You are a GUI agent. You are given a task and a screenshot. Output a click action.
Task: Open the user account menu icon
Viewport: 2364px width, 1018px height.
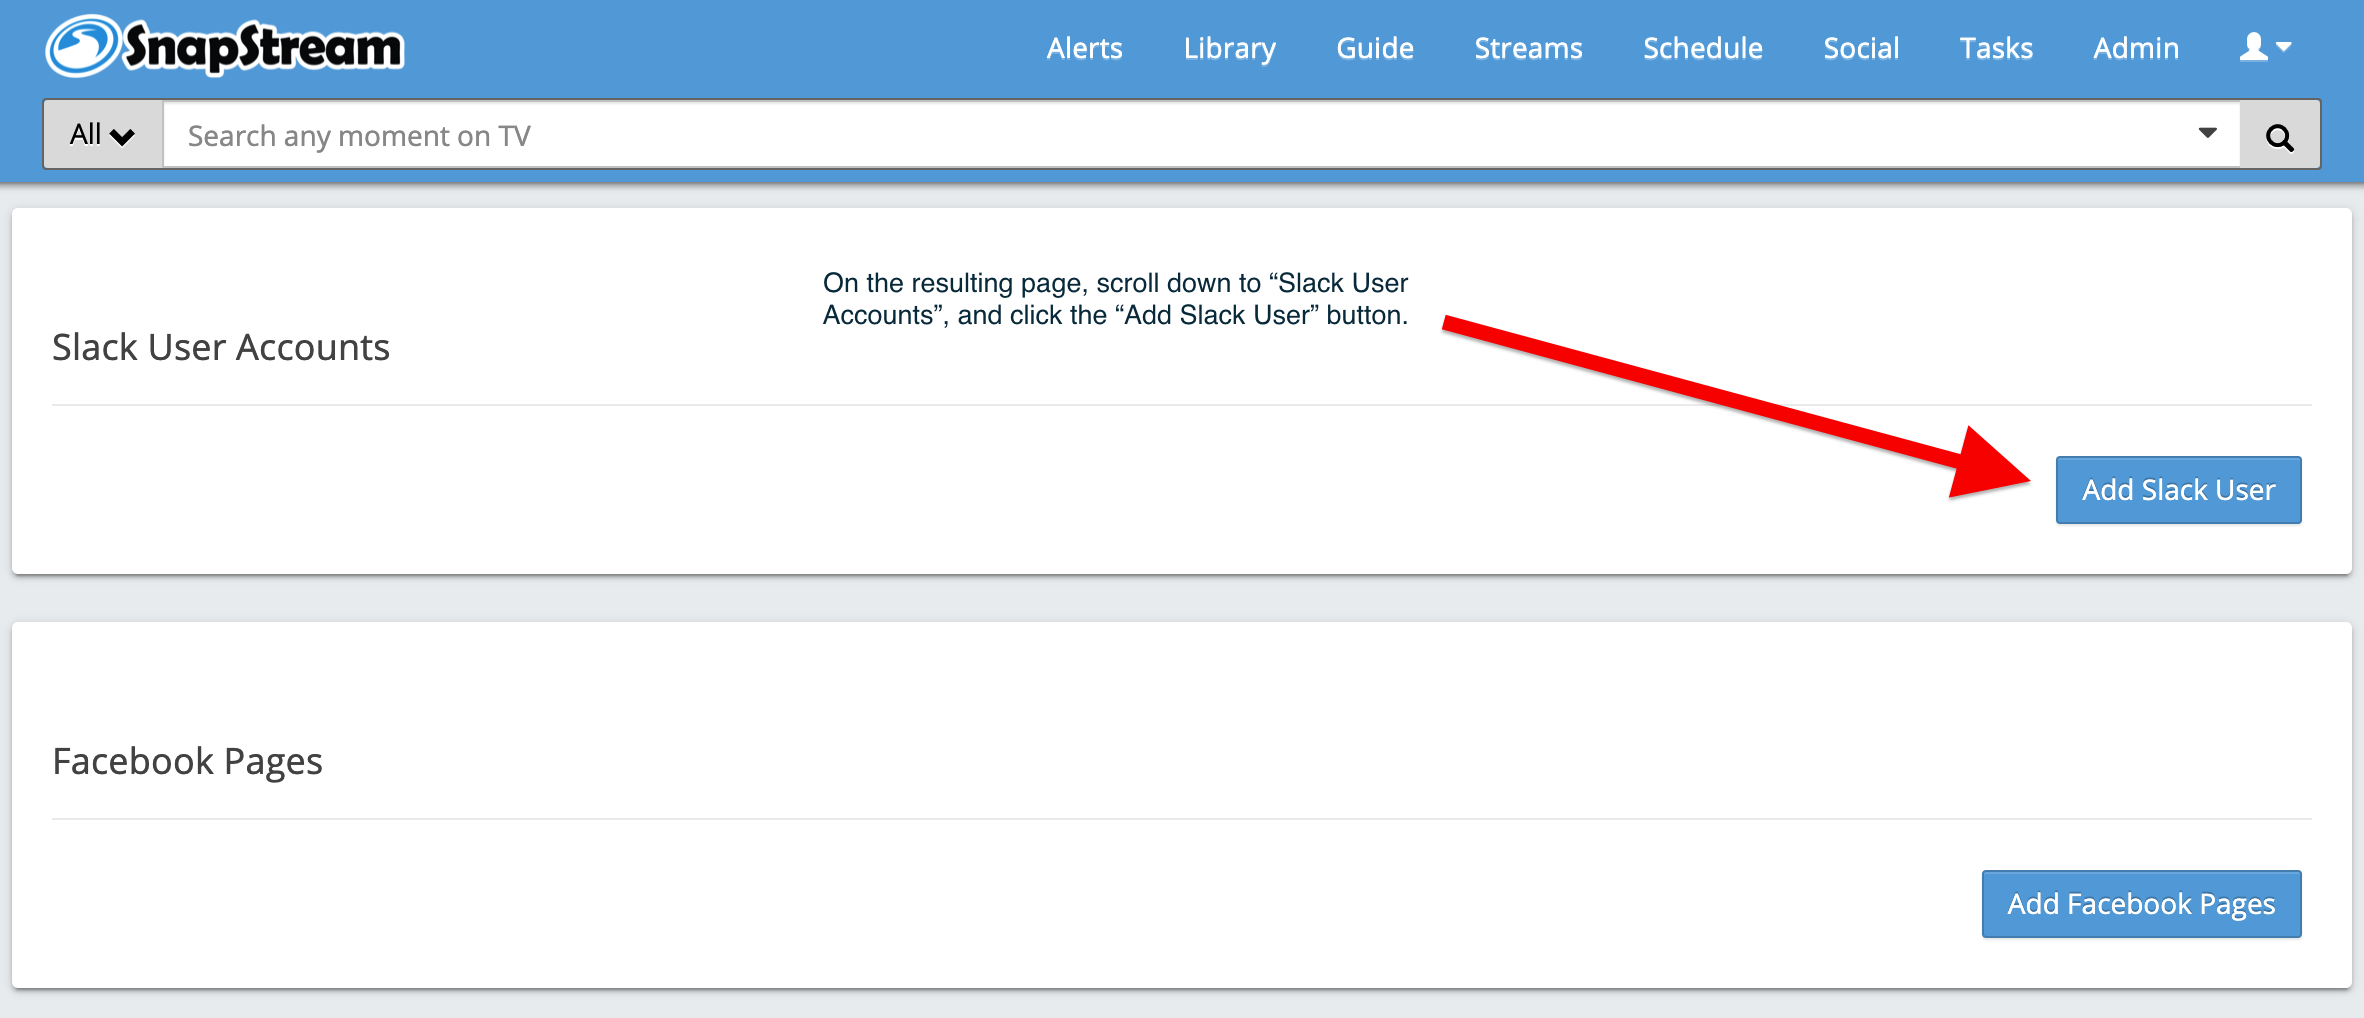(x=2265, y=47)
